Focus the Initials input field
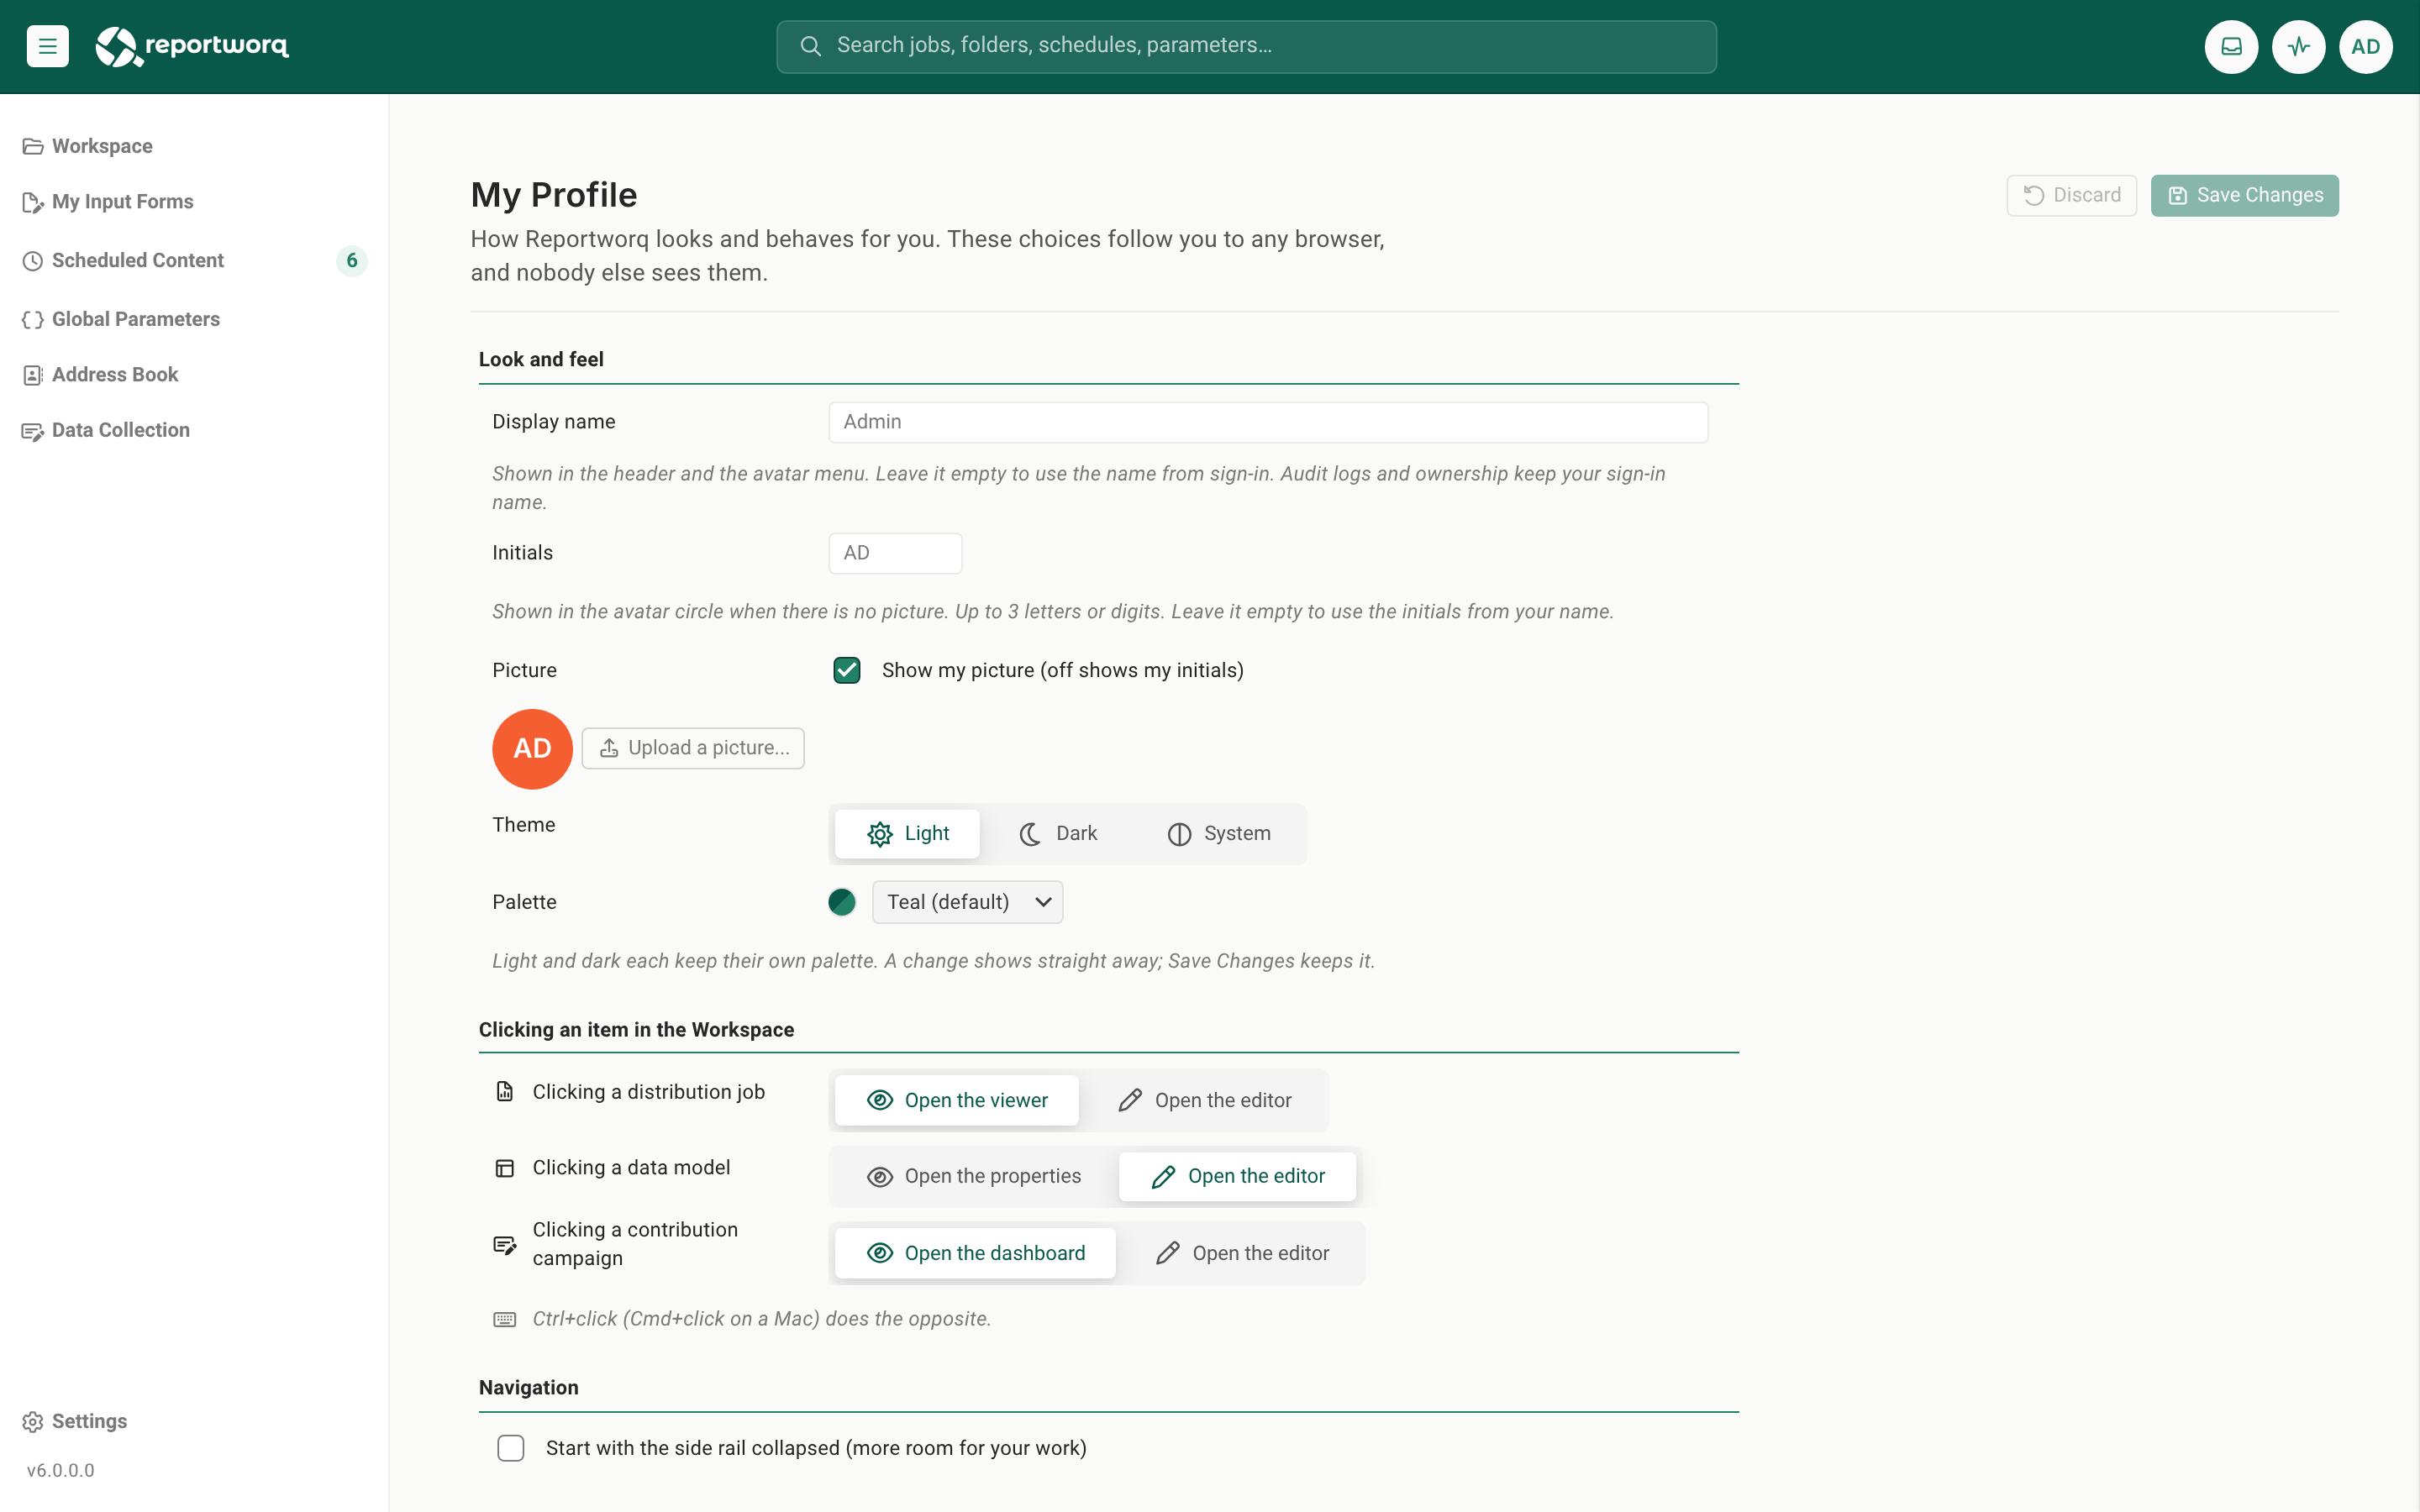 tap(895, 553)
